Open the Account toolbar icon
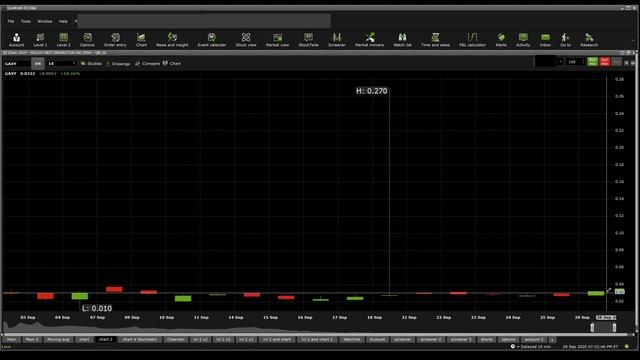The width and height of the screenshot is (640, 360). point(16,40)
